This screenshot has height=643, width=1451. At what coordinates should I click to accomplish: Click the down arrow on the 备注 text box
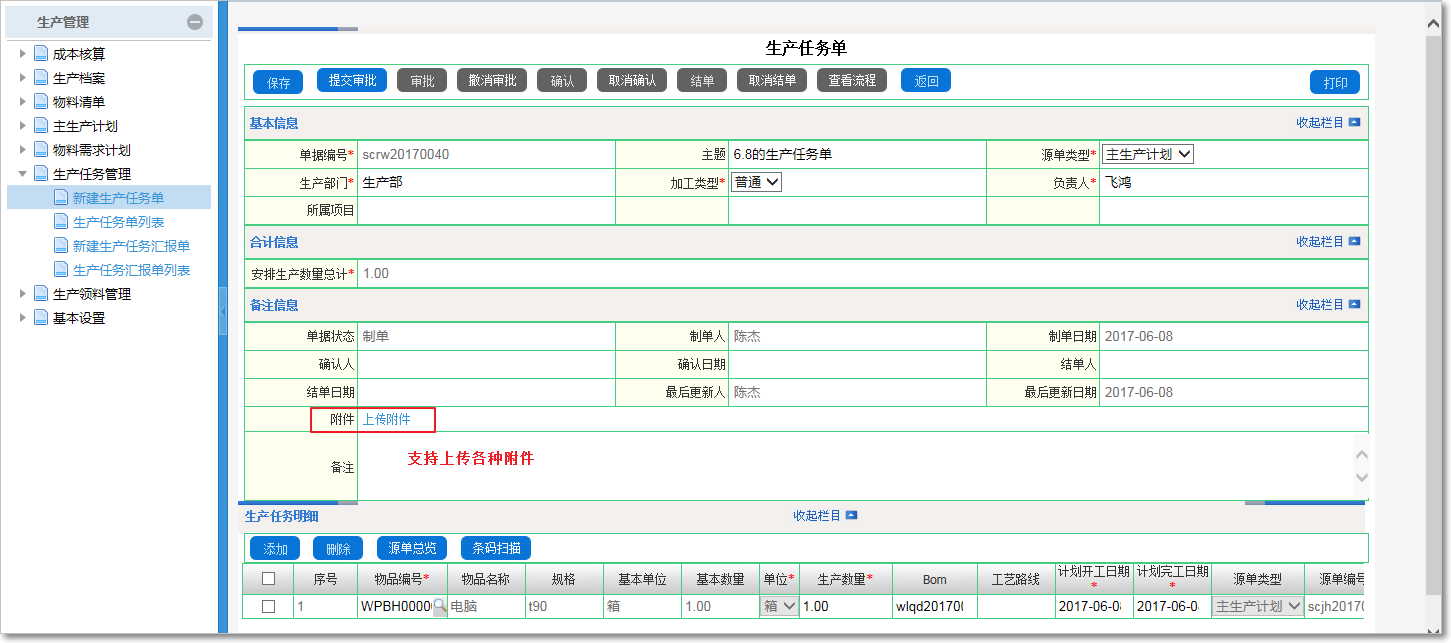point(1361,479)
